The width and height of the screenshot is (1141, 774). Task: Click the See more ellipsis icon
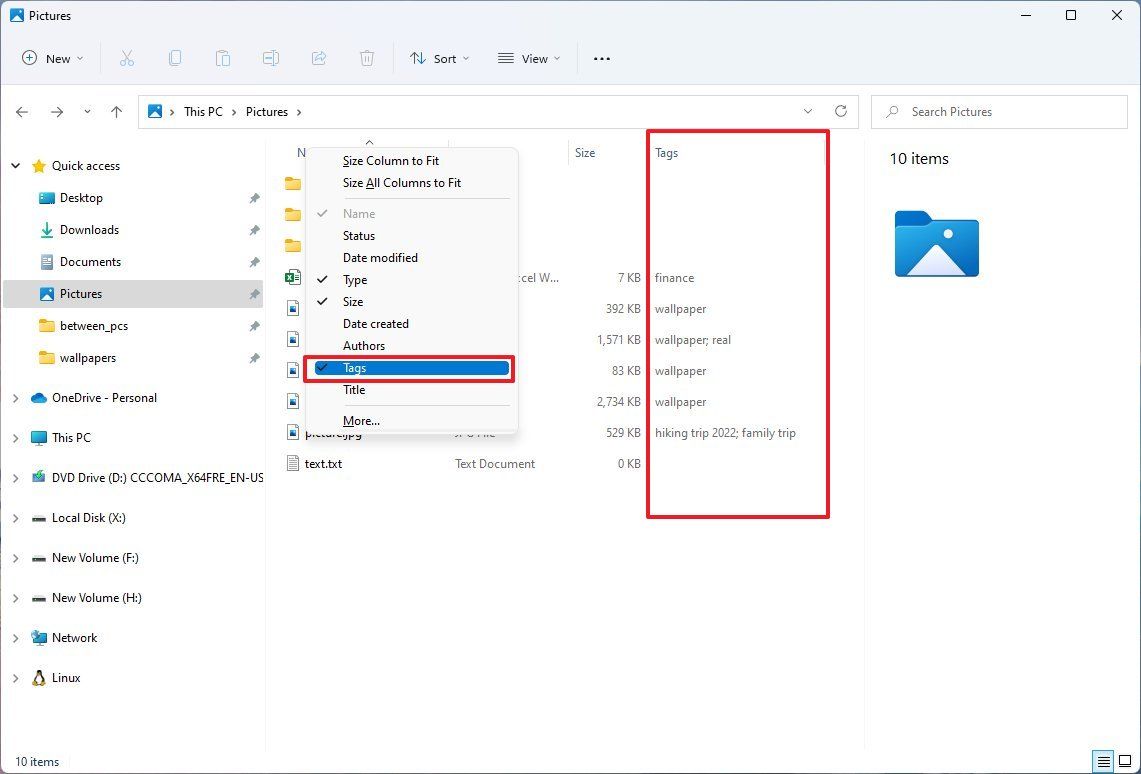601,58
